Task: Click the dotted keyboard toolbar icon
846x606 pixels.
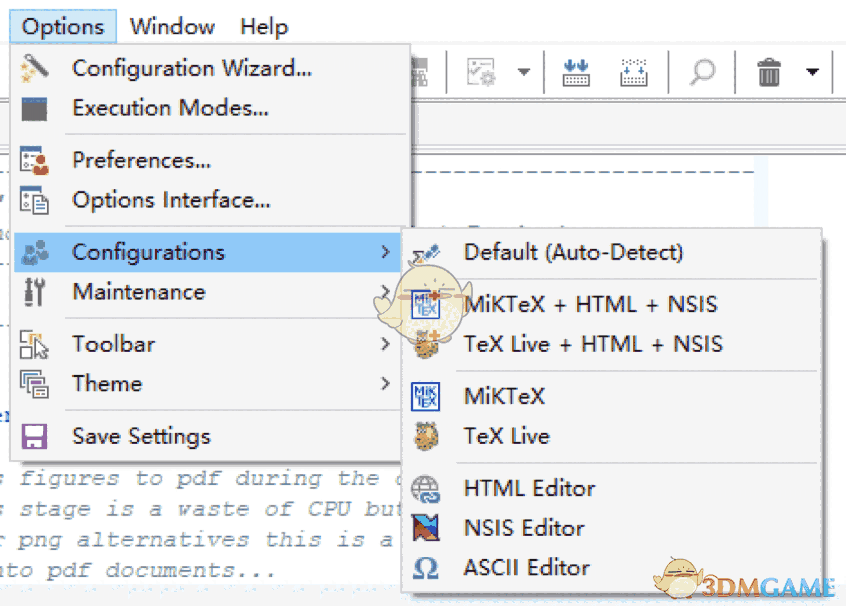Action: coord(634,72)
